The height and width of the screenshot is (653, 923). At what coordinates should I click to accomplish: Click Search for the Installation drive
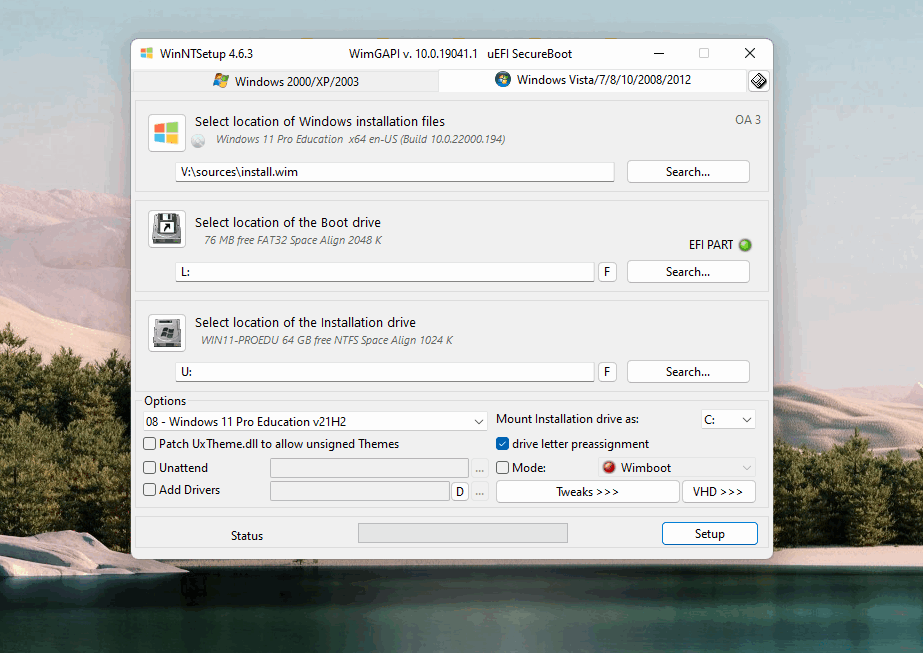[x=688, y=372]
